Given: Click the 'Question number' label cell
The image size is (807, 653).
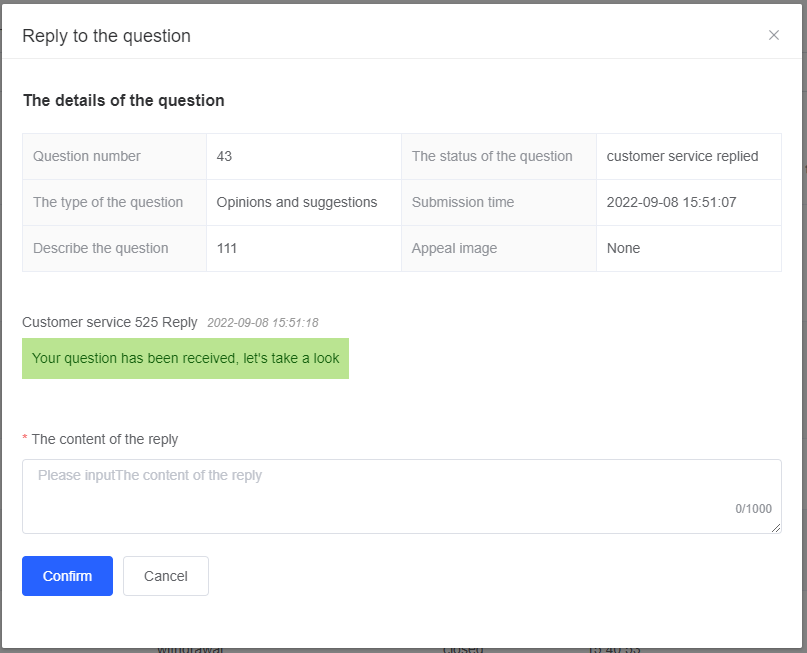Looking at the screenshot, I should pos(87,156).
